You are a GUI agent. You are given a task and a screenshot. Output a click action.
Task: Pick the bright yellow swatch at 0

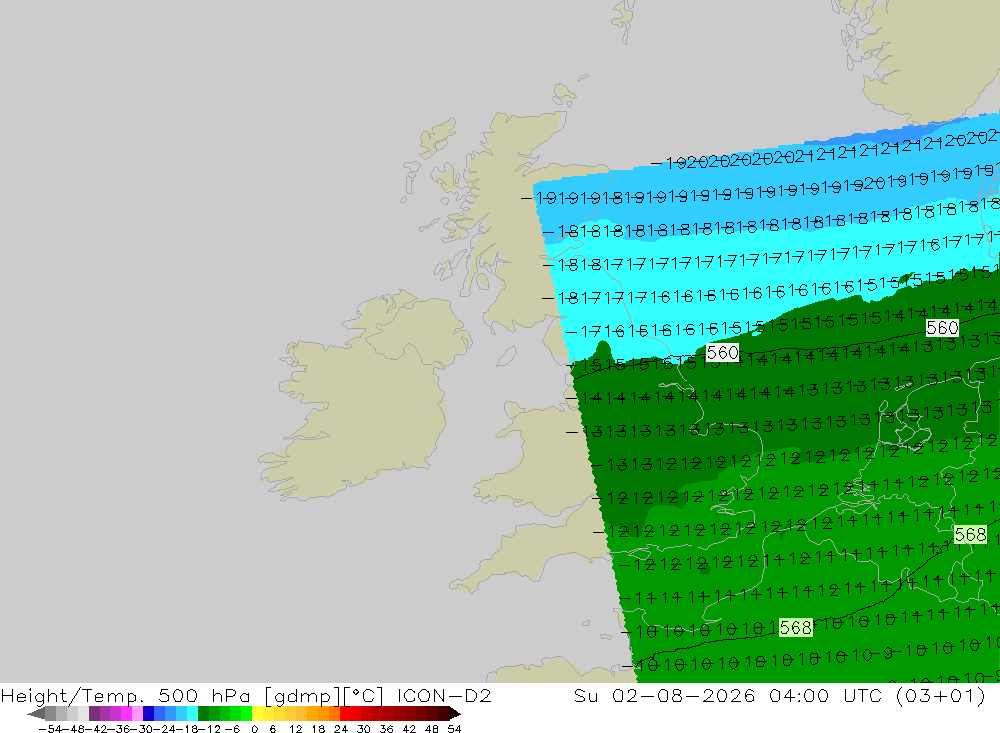click(x=258, y=714)
